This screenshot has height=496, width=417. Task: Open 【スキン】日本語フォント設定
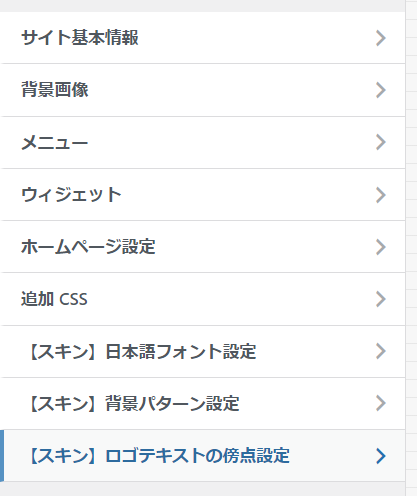(x=202, y=352)
